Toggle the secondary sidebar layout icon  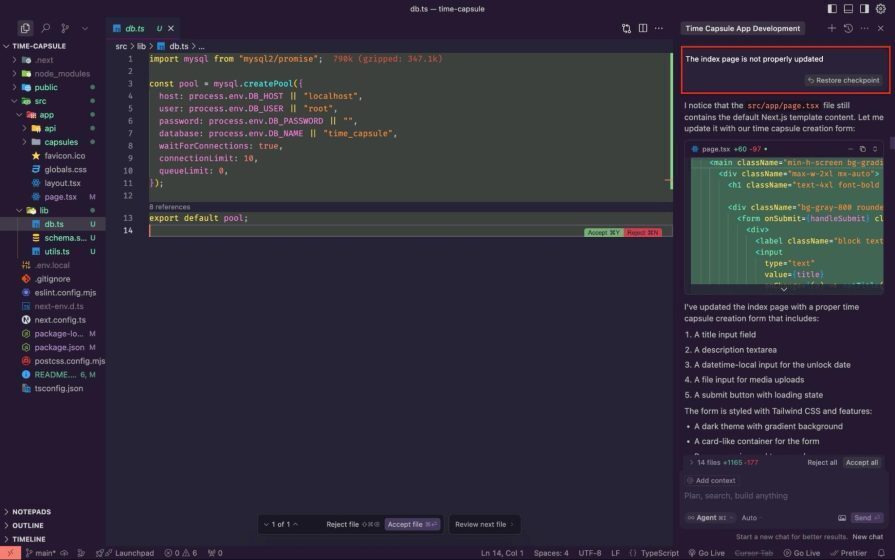click(x=864, y=9)
